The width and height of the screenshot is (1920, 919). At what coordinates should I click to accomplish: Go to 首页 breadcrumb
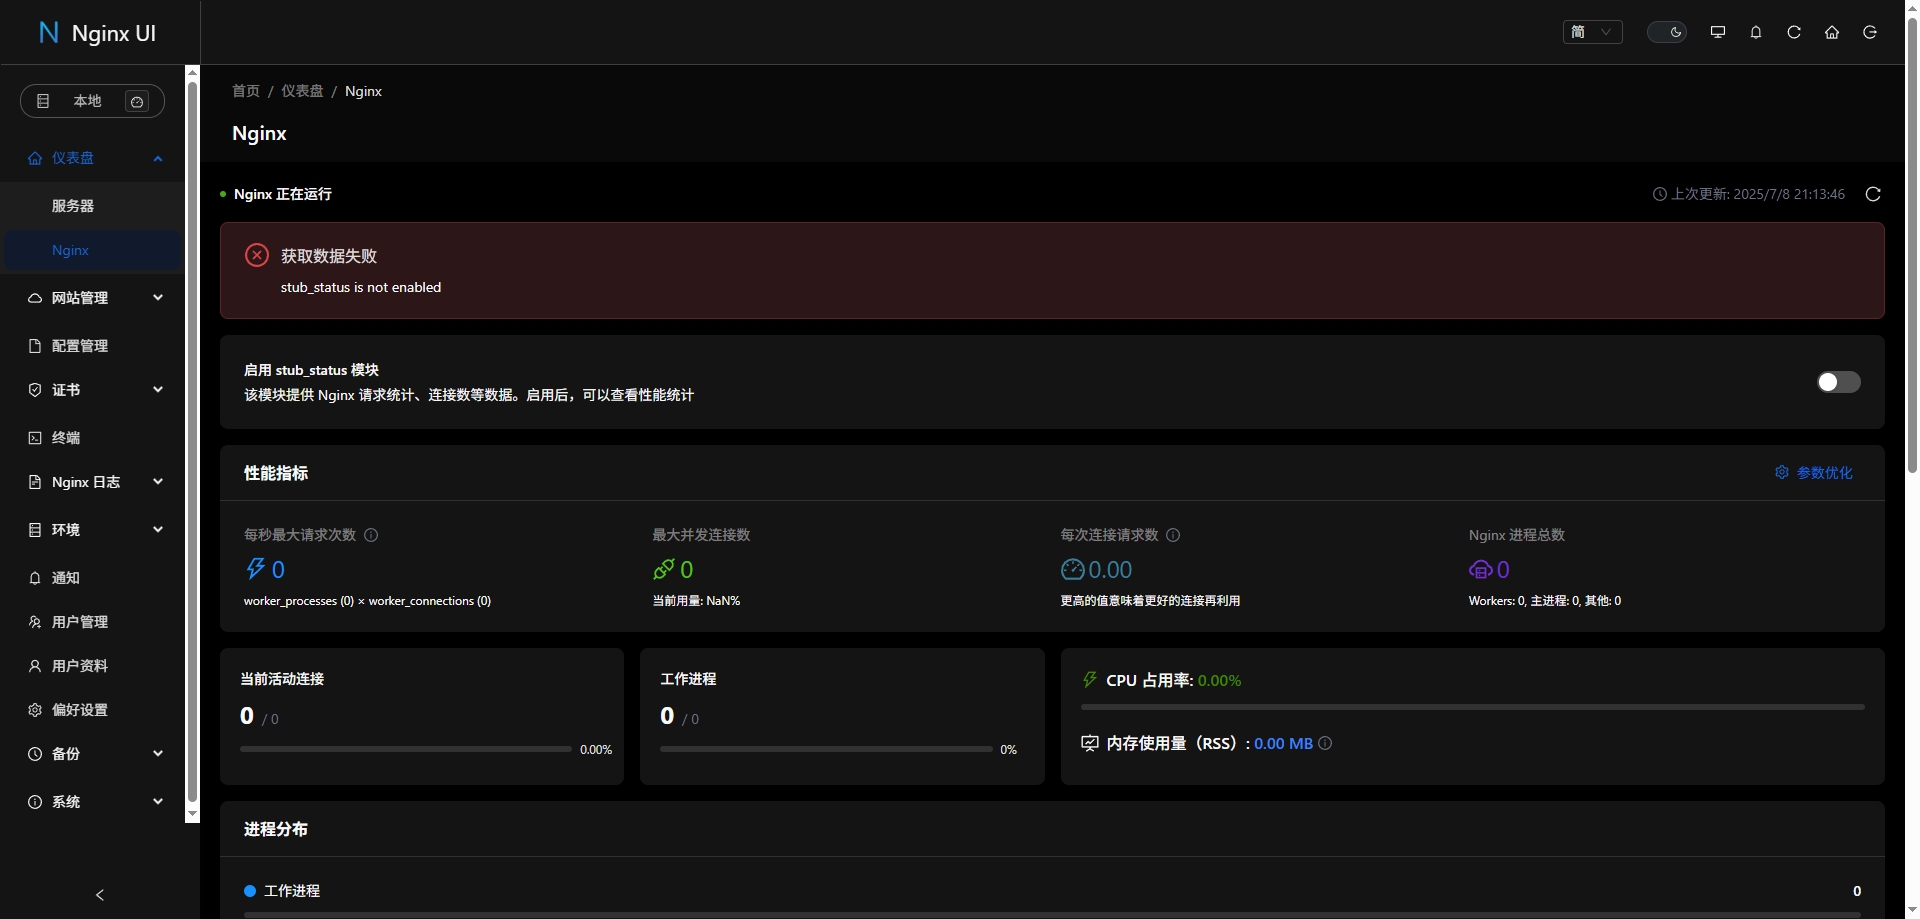click(246, 91)
